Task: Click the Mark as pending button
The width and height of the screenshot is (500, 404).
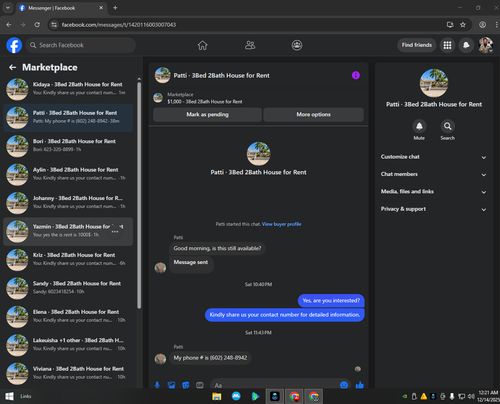Action: point(207,114)
